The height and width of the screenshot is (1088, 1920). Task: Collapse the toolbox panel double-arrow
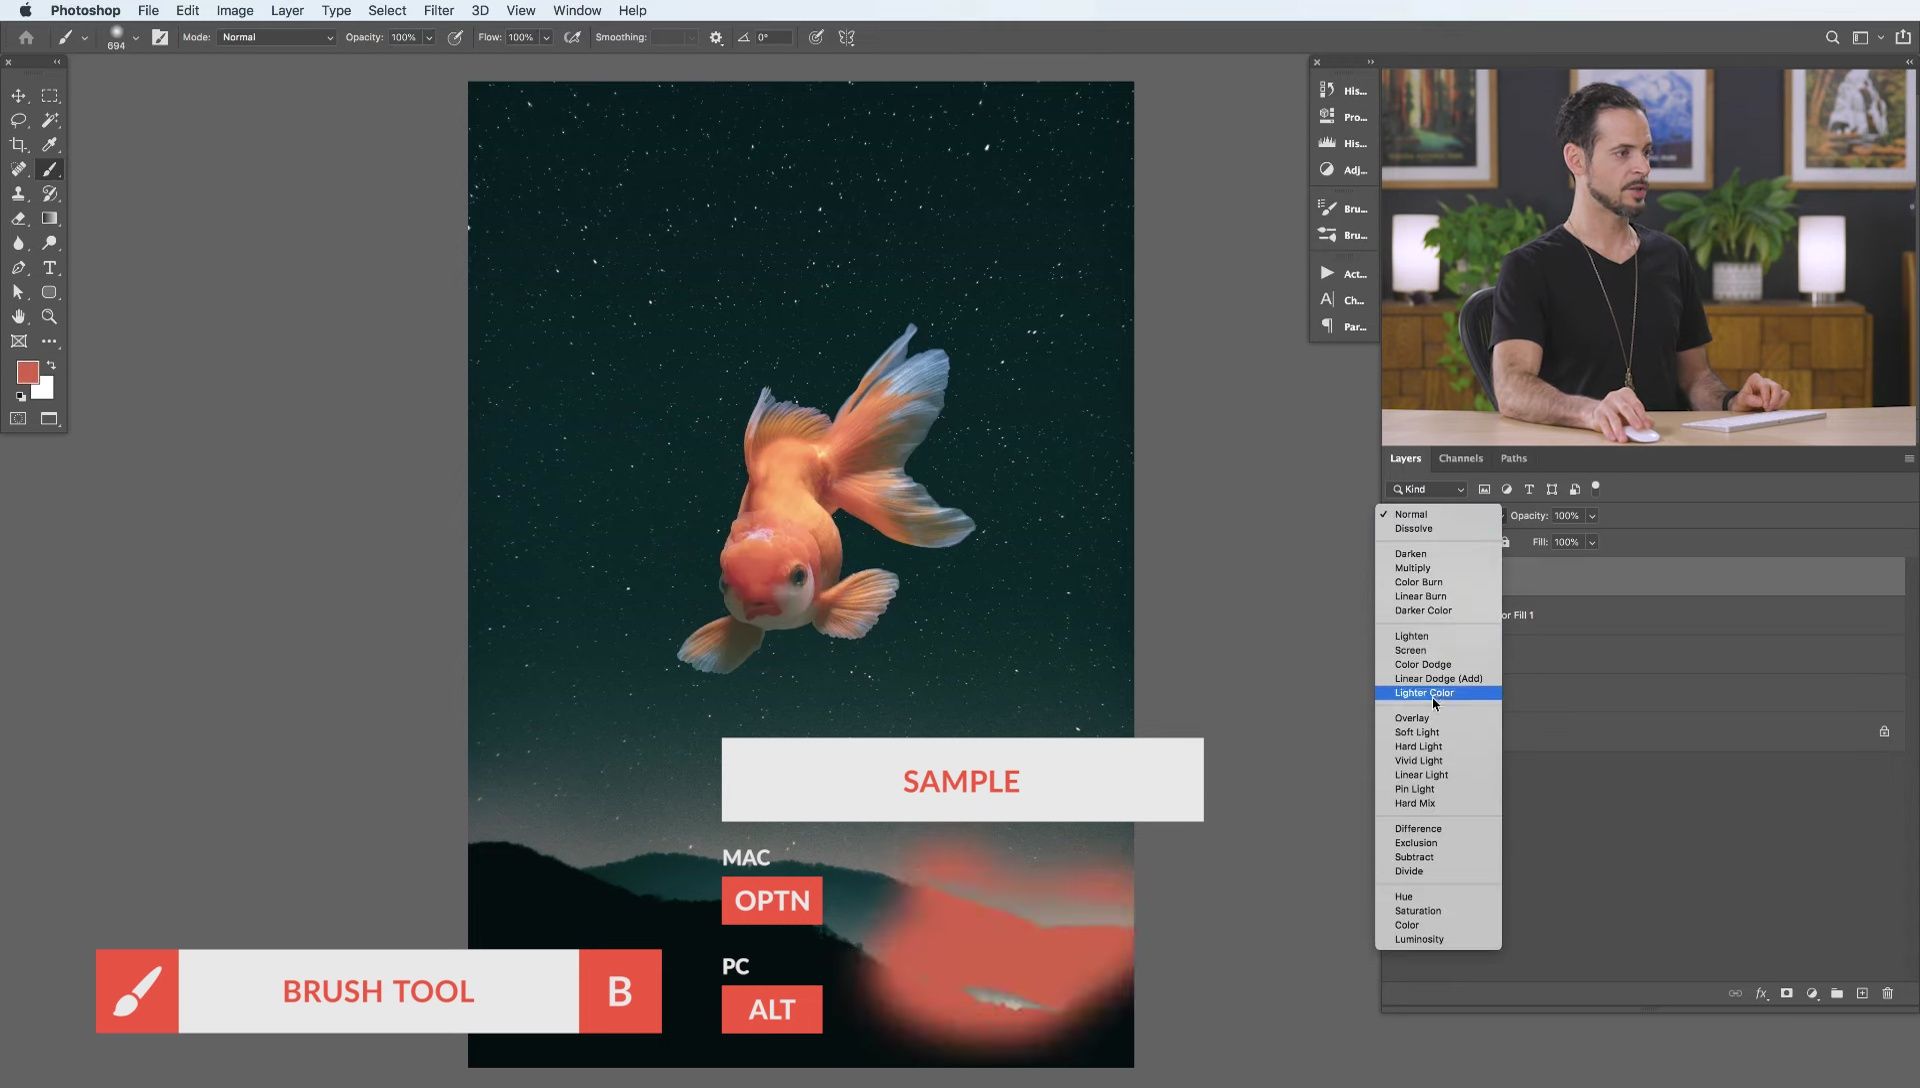pos(57,62)
